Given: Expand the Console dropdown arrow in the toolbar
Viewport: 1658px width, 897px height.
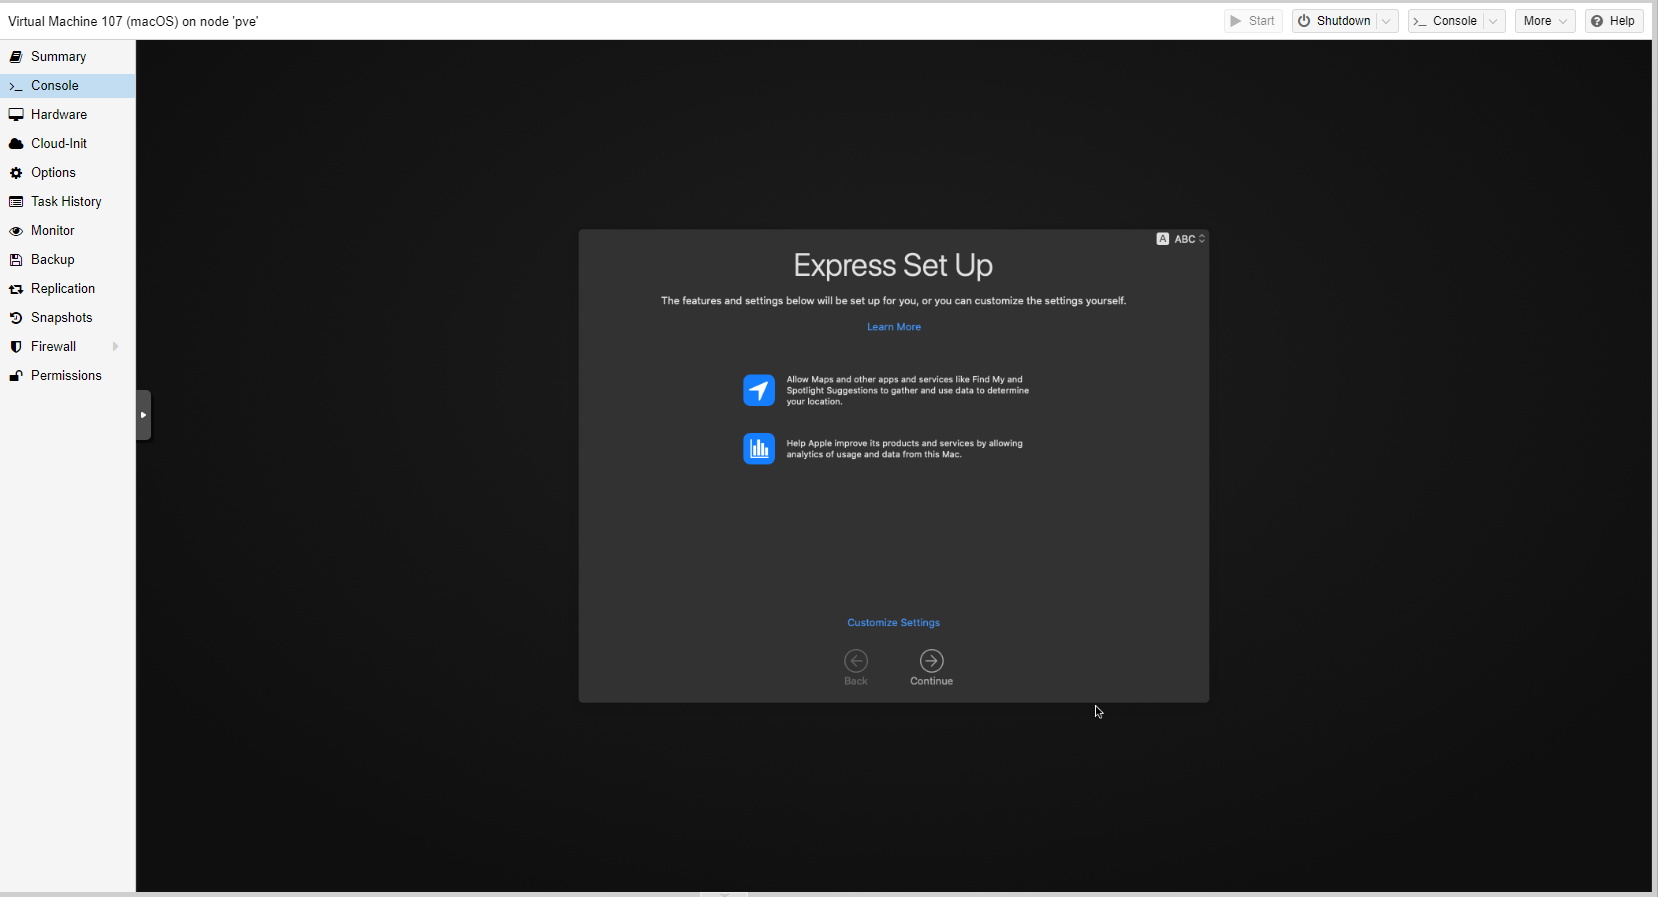Looking at the screenshot, I should click(x=1493, y=21).
